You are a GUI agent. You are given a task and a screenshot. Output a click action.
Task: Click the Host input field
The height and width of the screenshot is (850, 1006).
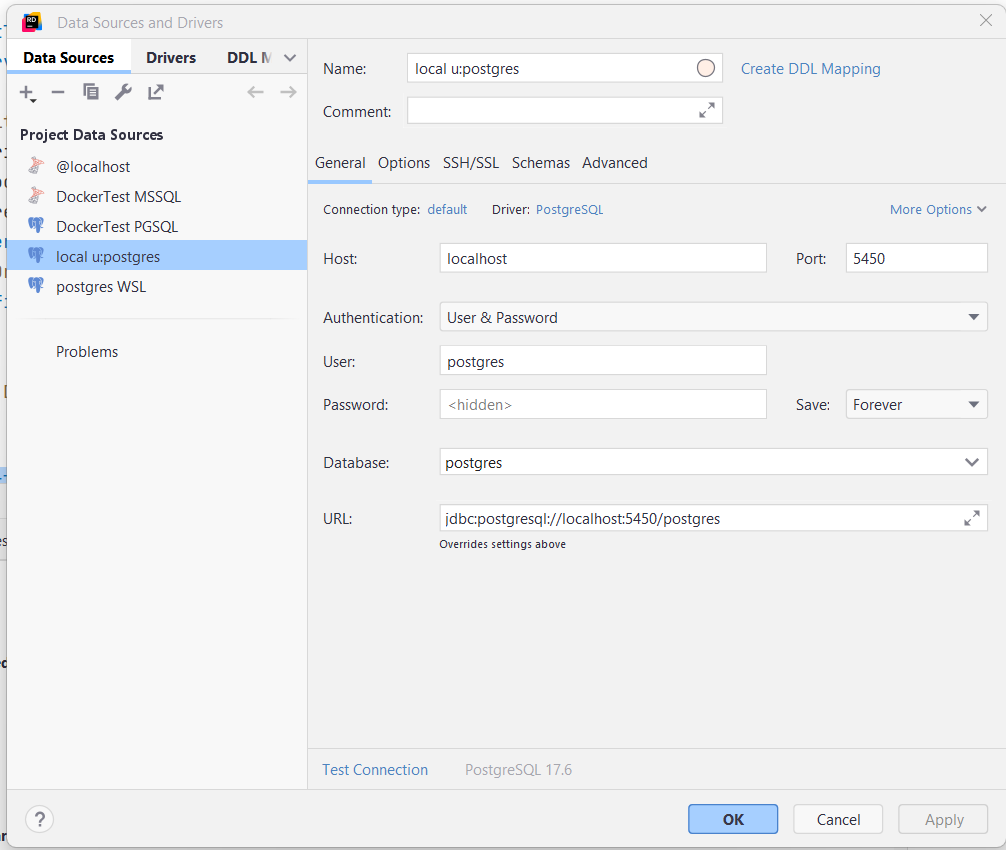click(603, 258)
